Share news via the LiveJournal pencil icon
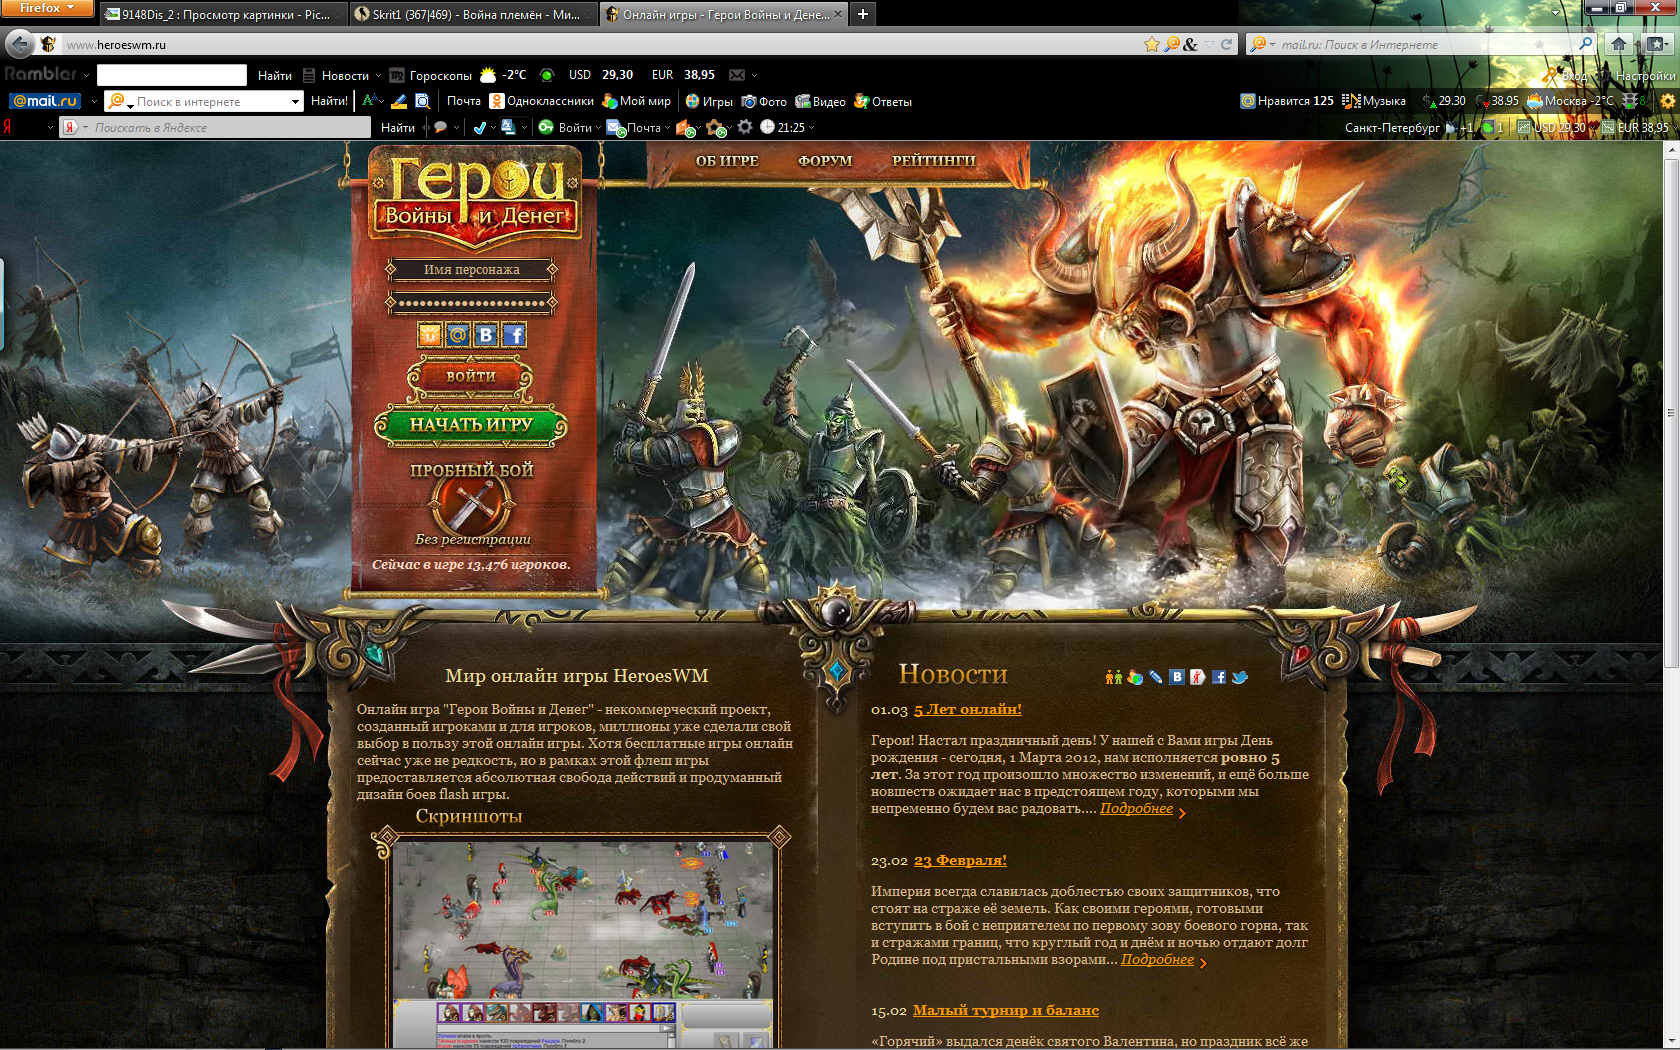1680x1050 pixels. 1156,677
